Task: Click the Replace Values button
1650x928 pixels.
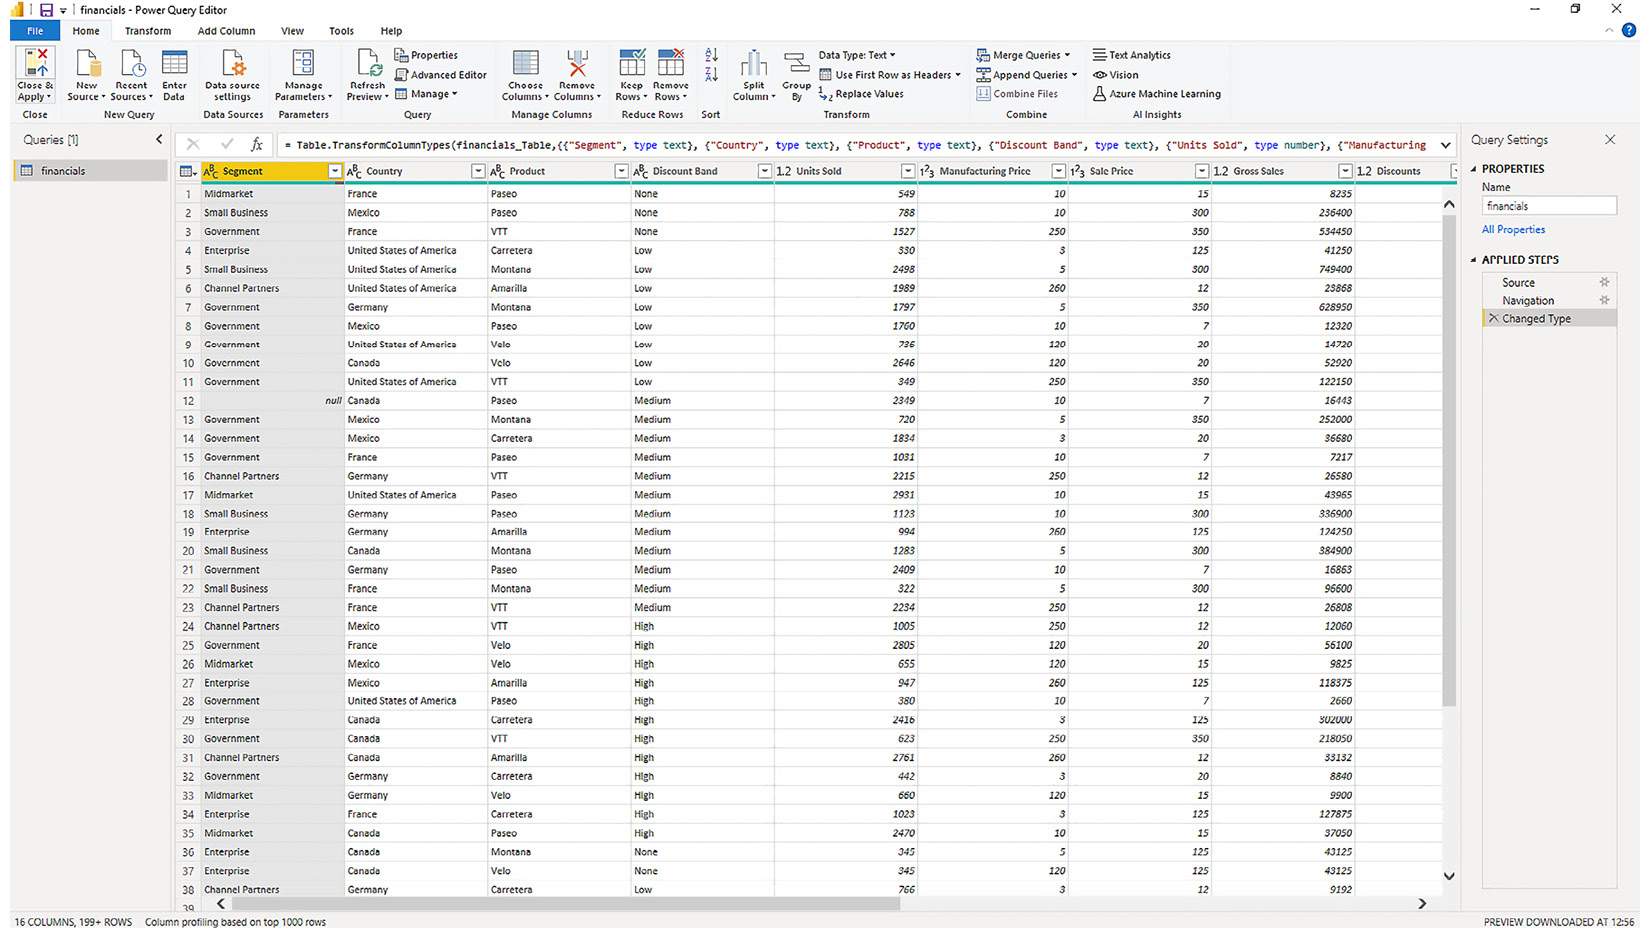Action: 868,94
